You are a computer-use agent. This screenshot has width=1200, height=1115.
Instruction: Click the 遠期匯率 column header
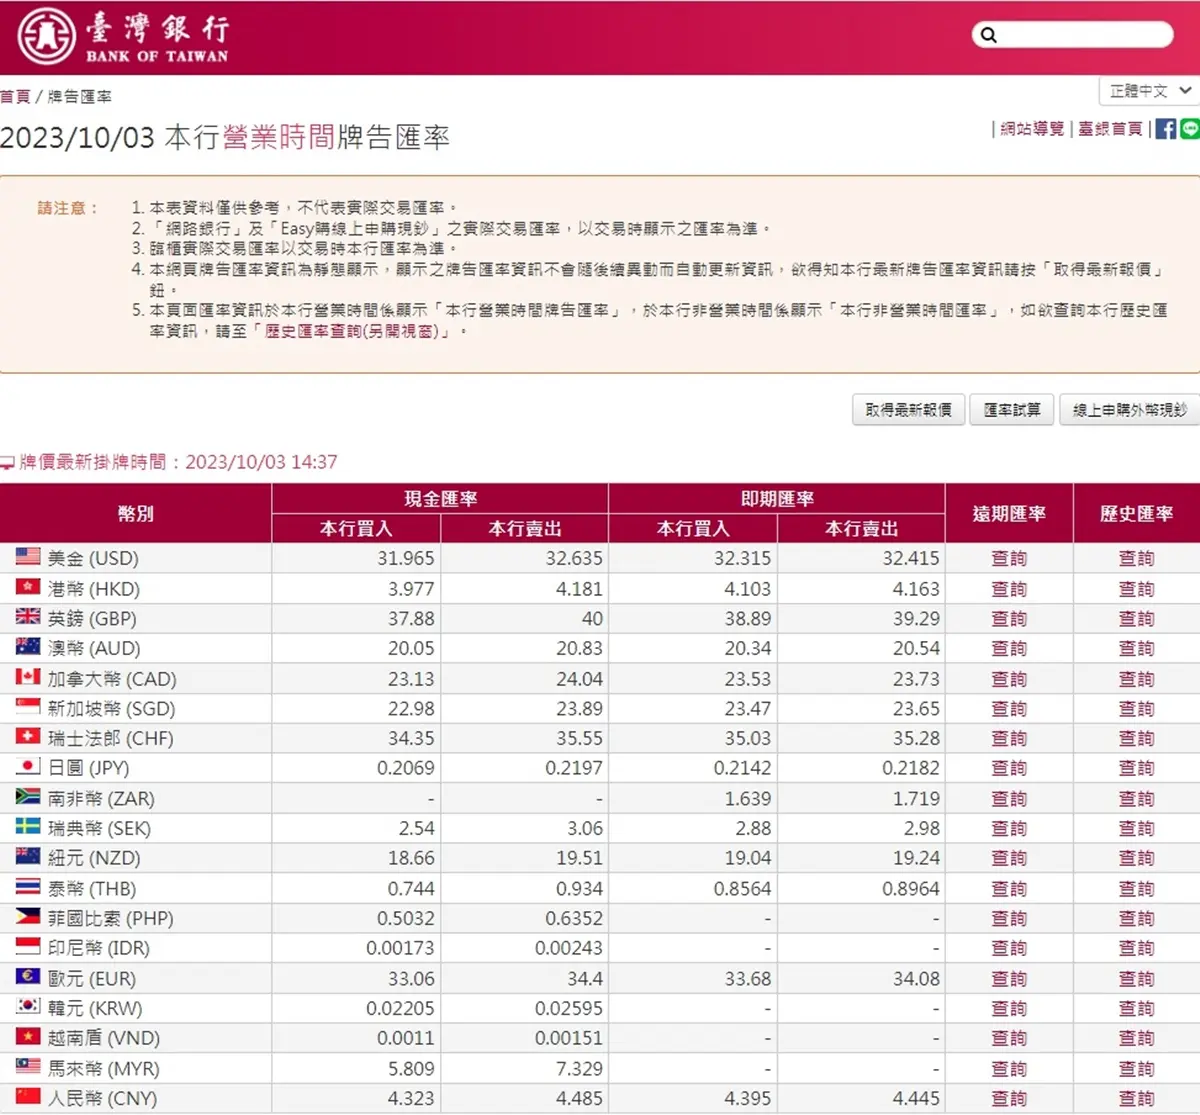coord(1009,514)
